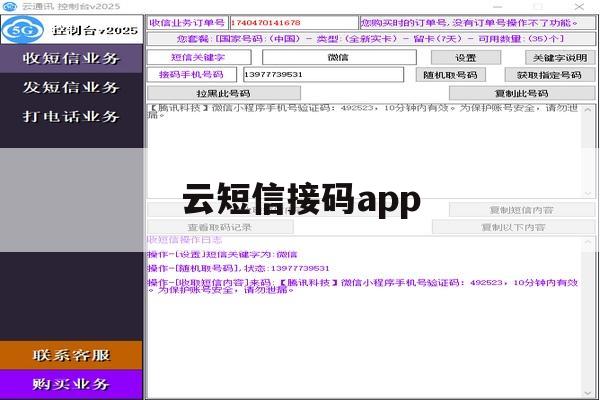Screen dimensions: 600x400
Task: Click the phone number field 13977739531
Action: pos(323,74)
